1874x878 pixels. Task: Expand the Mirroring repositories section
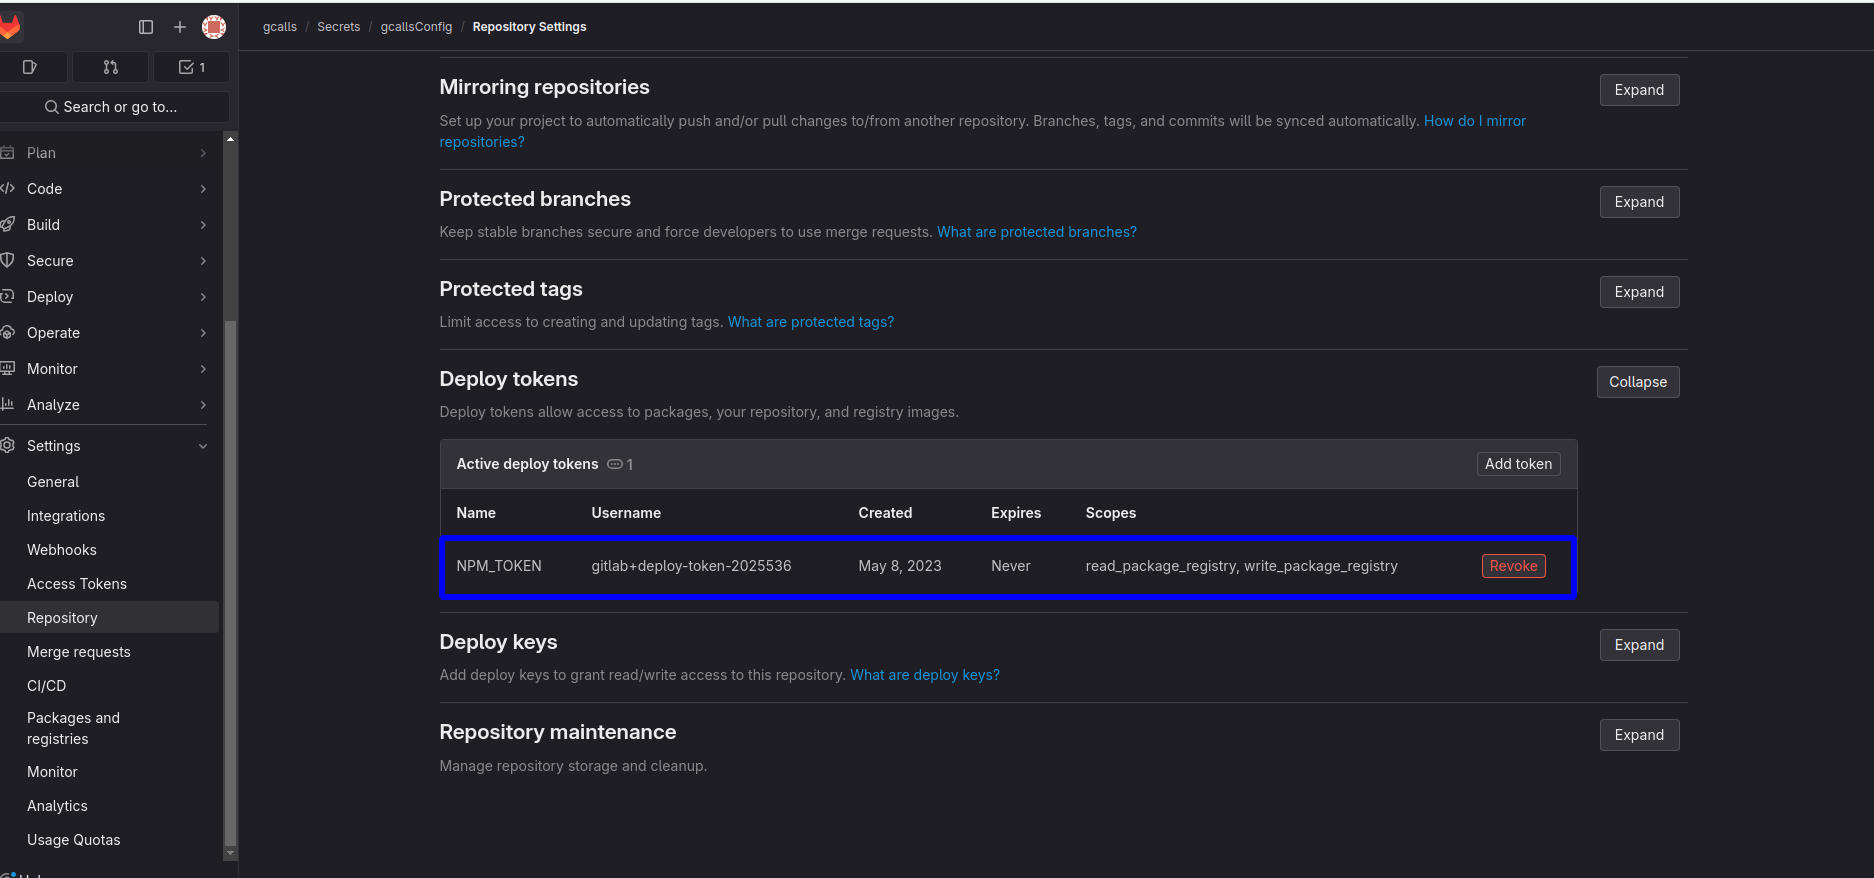click(1638, 90)
